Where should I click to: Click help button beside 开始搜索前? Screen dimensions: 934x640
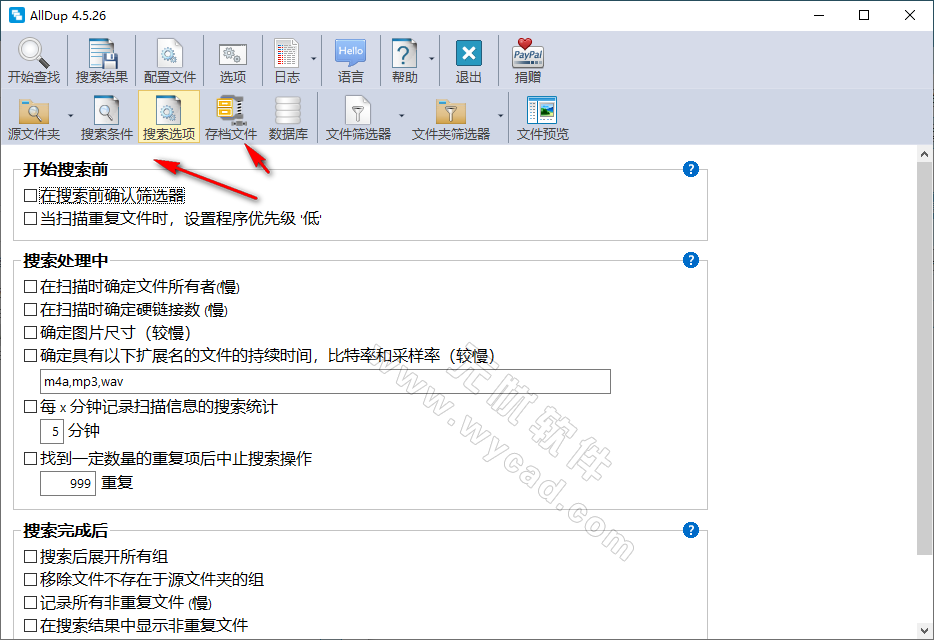tap(690, 169)
